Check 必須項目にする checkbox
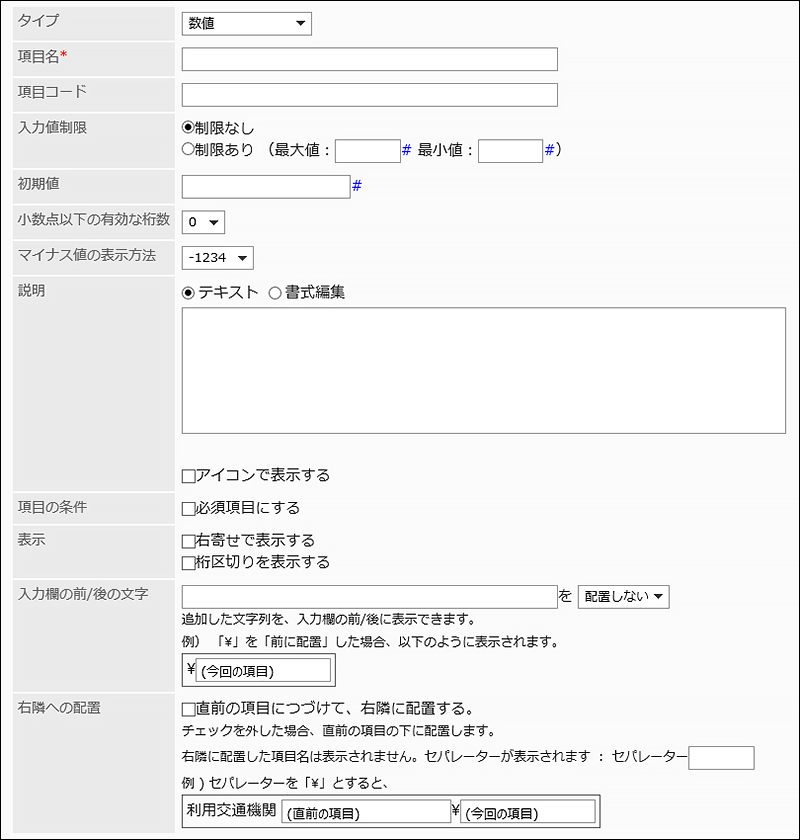 (188, 509)
